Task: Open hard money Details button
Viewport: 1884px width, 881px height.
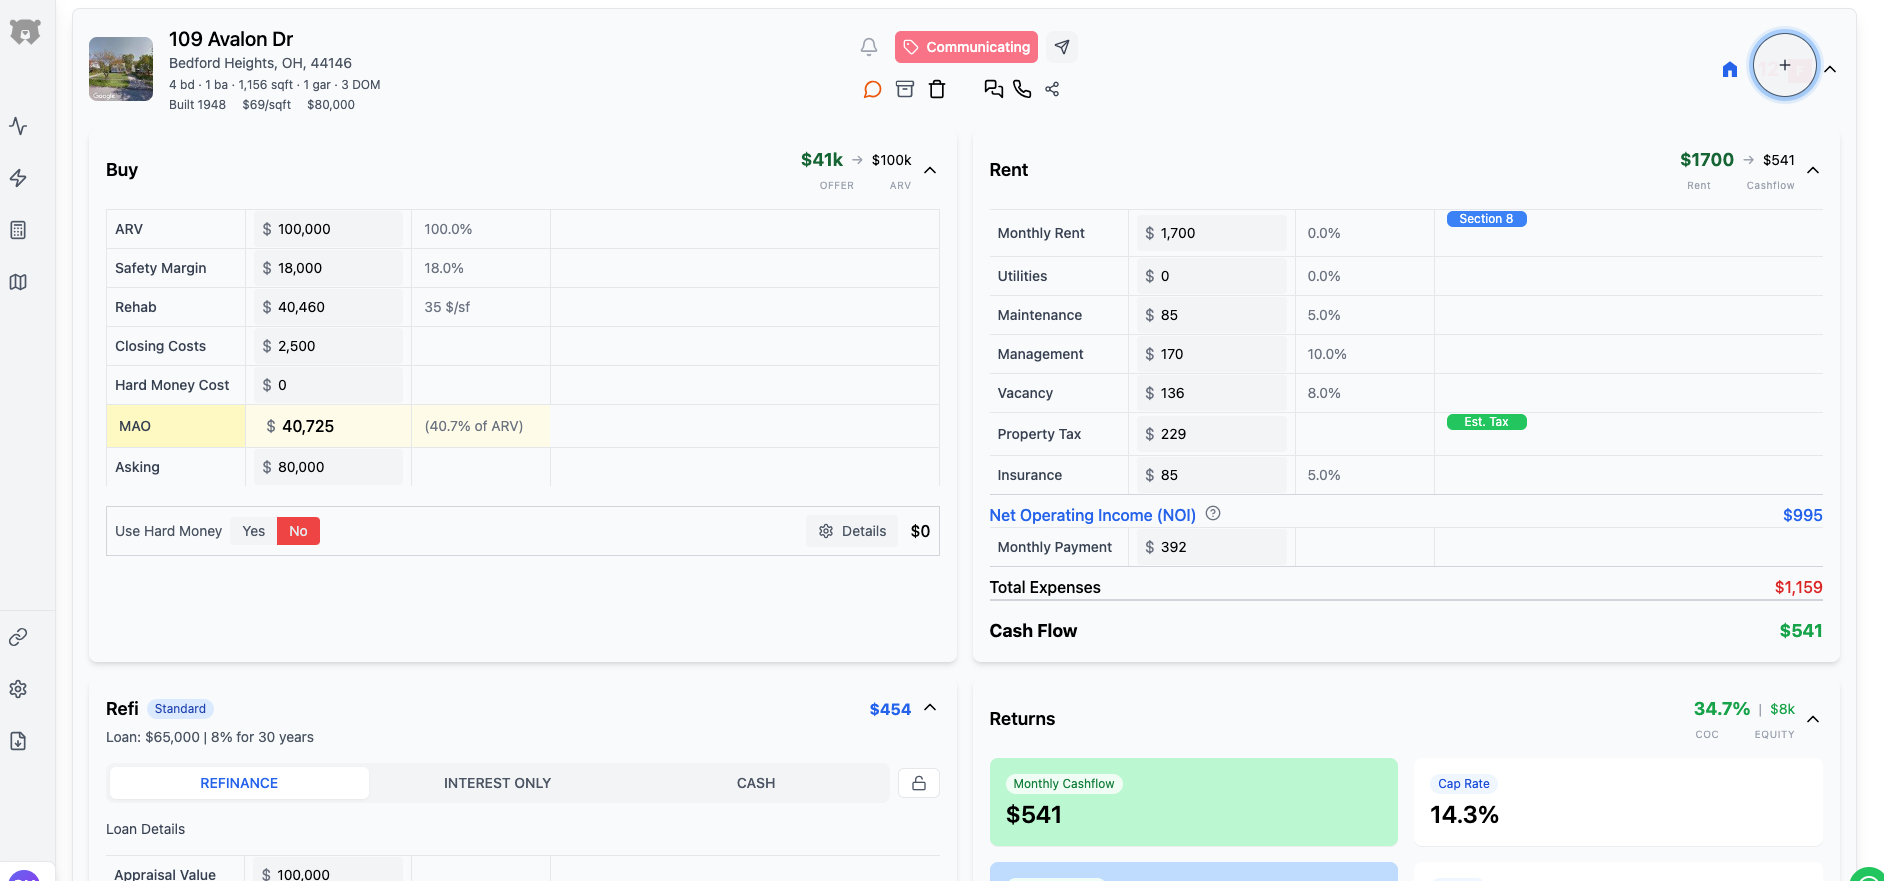Action: 853,531
